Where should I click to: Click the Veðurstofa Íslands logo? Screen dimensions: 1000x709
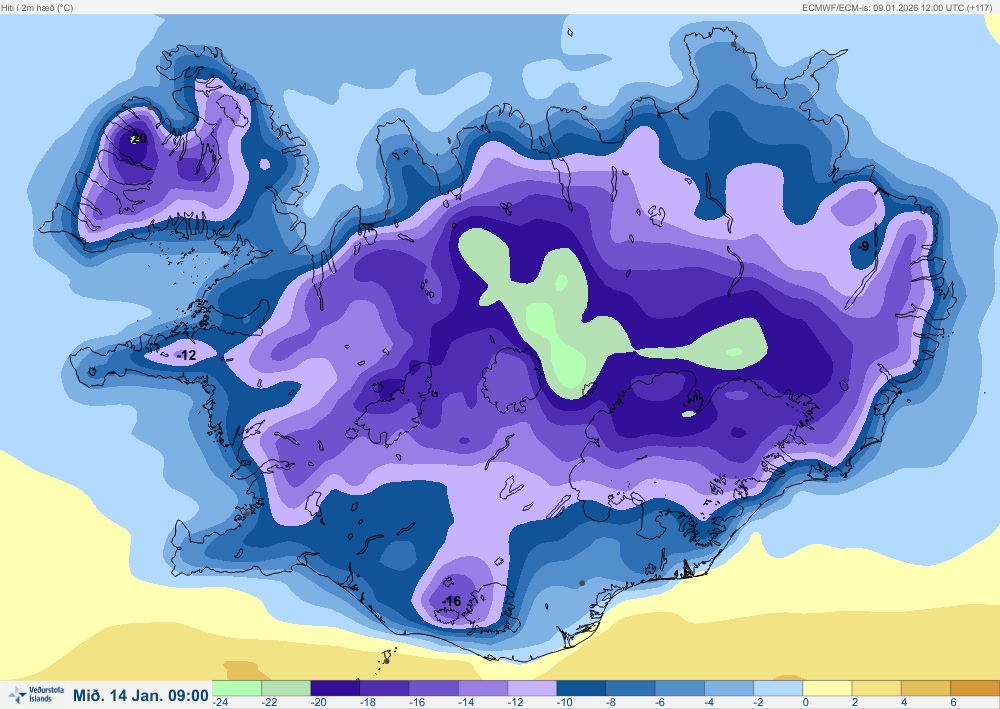(36, 694)
